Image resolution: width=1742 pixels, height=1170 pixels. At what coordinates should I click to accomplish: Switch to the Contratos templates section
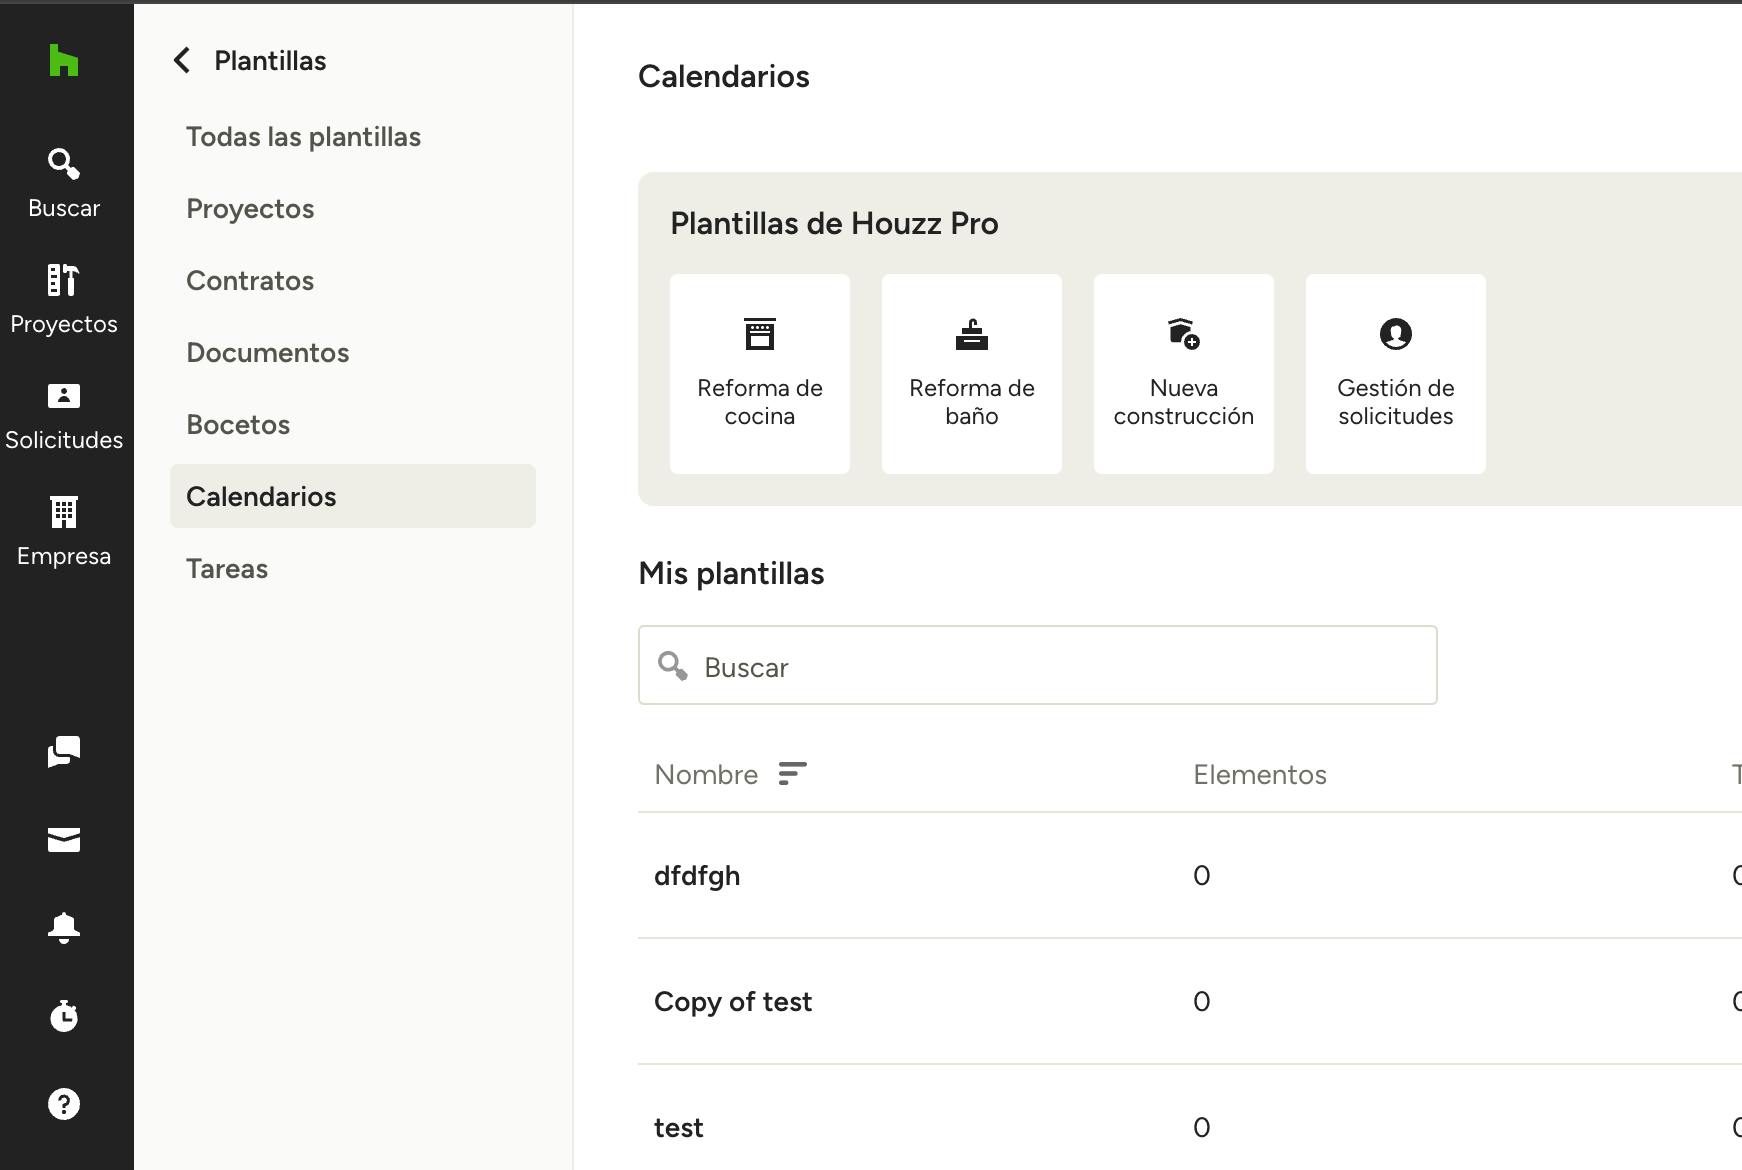(x=250, y=281)
